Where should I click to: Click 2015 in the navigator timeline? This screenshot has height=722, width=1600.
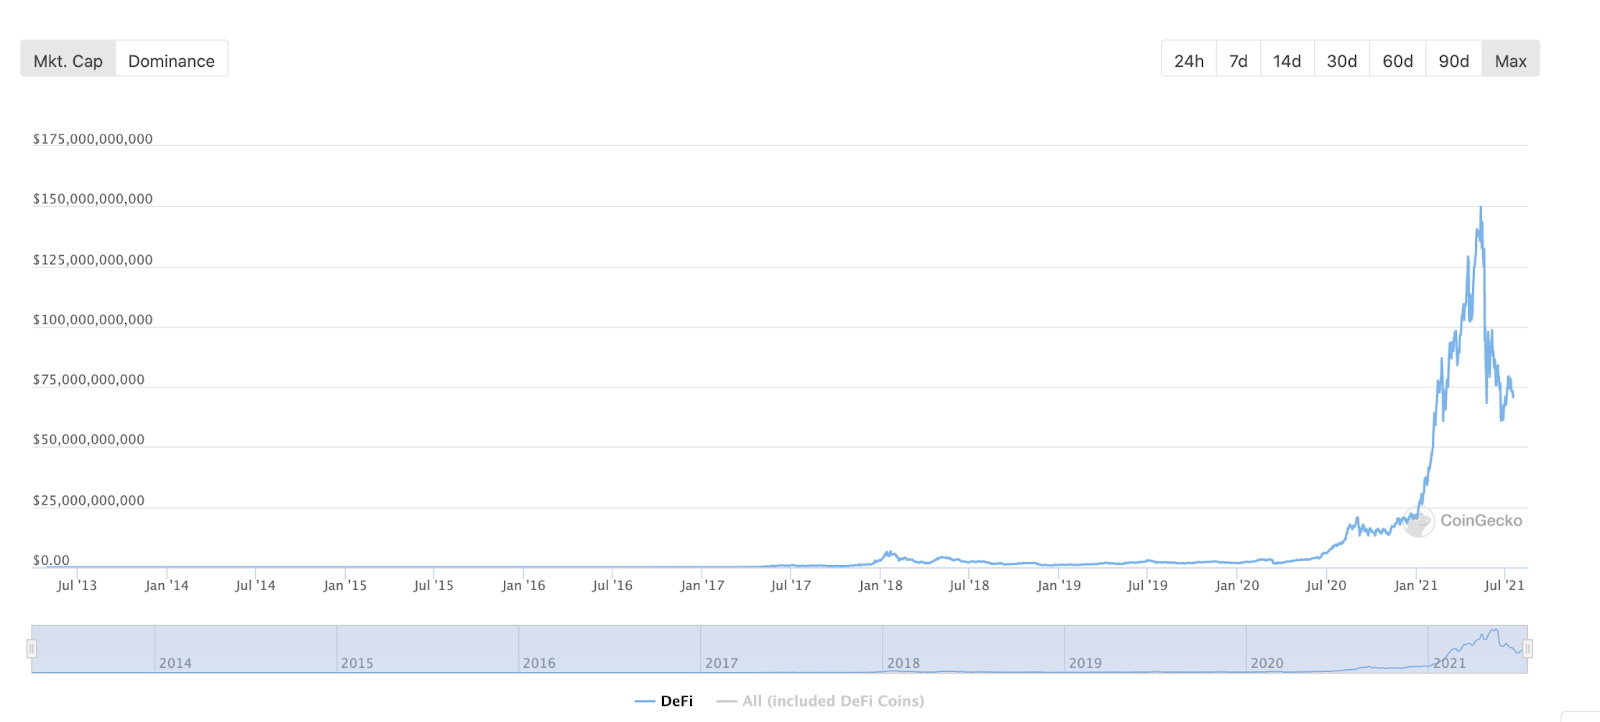click(357, 663)
